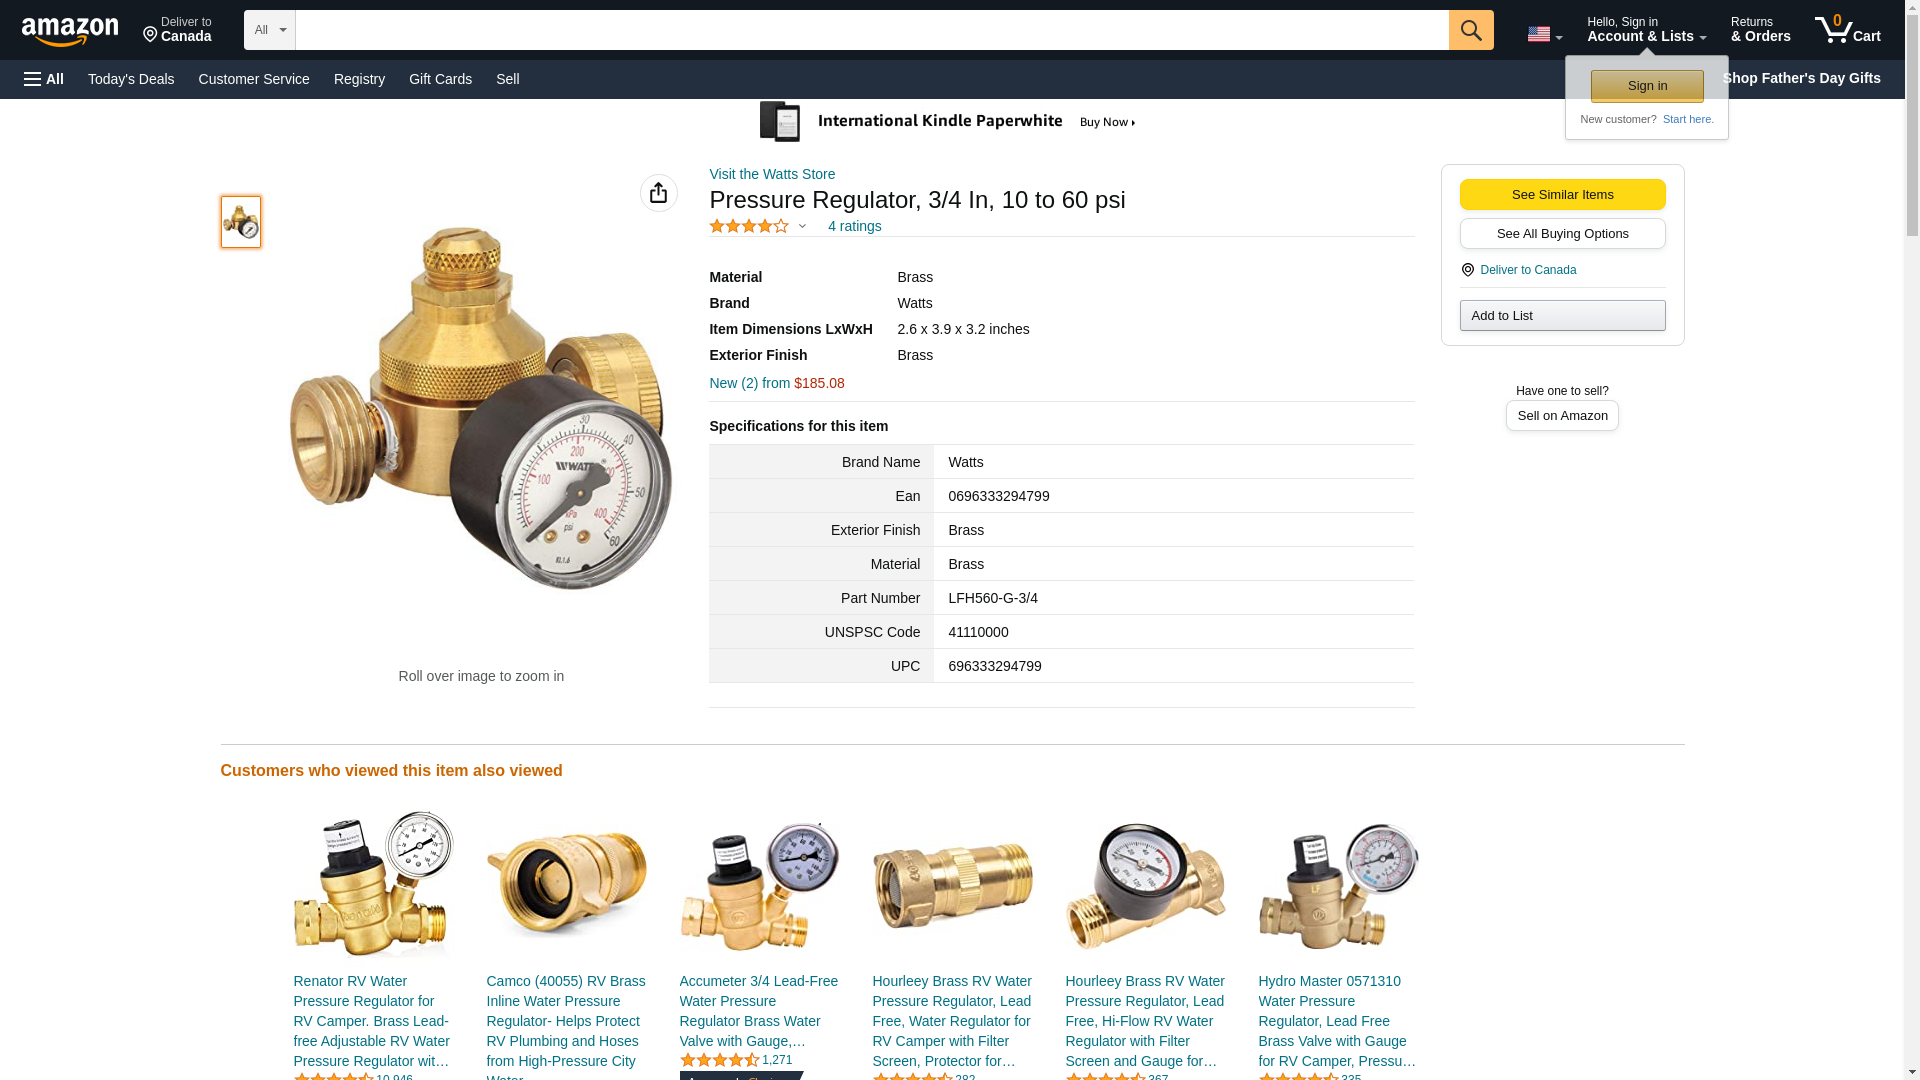Open the shopping cart icon

pos(1846,30)
